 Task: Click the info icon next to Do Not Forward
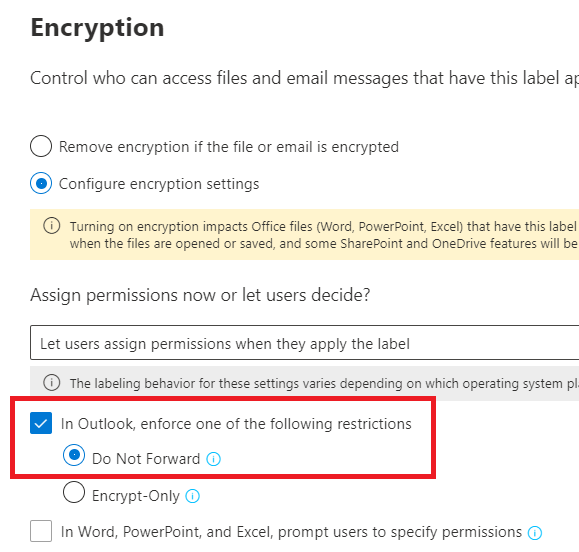click(213, 459)
